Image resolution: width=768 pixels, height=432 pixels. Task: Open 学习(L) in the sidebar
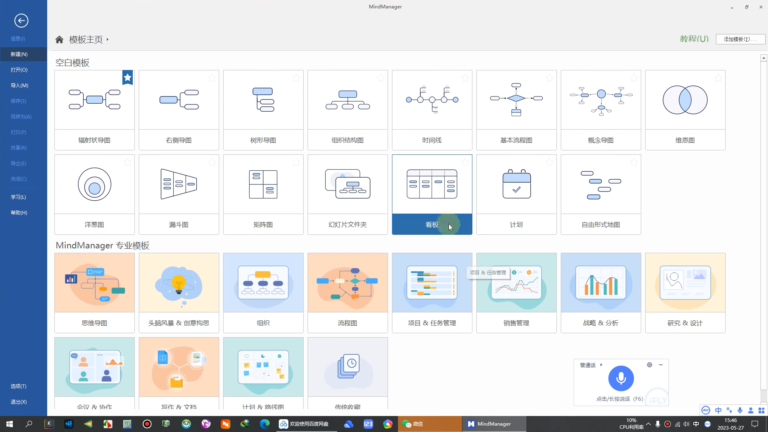(18, 197)
